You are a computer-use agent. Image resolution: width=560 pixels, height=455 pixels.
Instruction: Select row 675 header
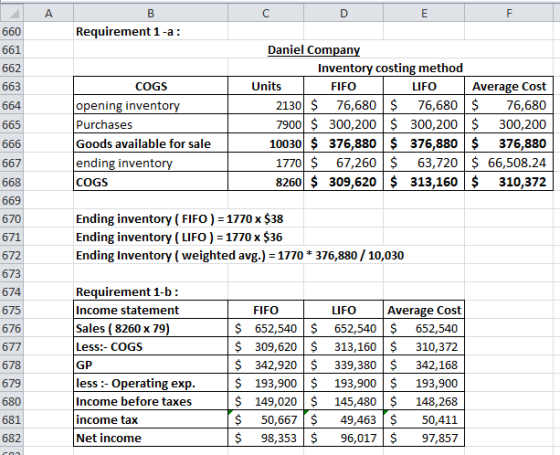point(12,310)
